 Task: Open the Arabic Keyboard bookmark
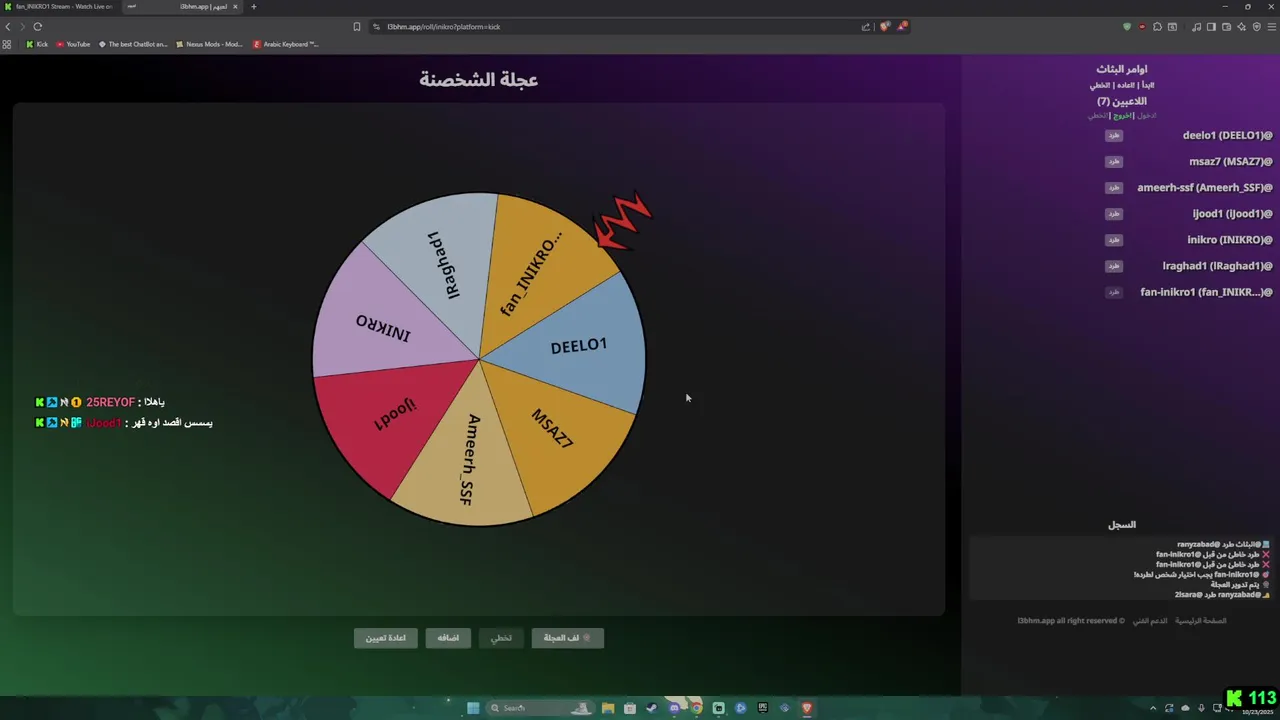click(x=286, y=44)
